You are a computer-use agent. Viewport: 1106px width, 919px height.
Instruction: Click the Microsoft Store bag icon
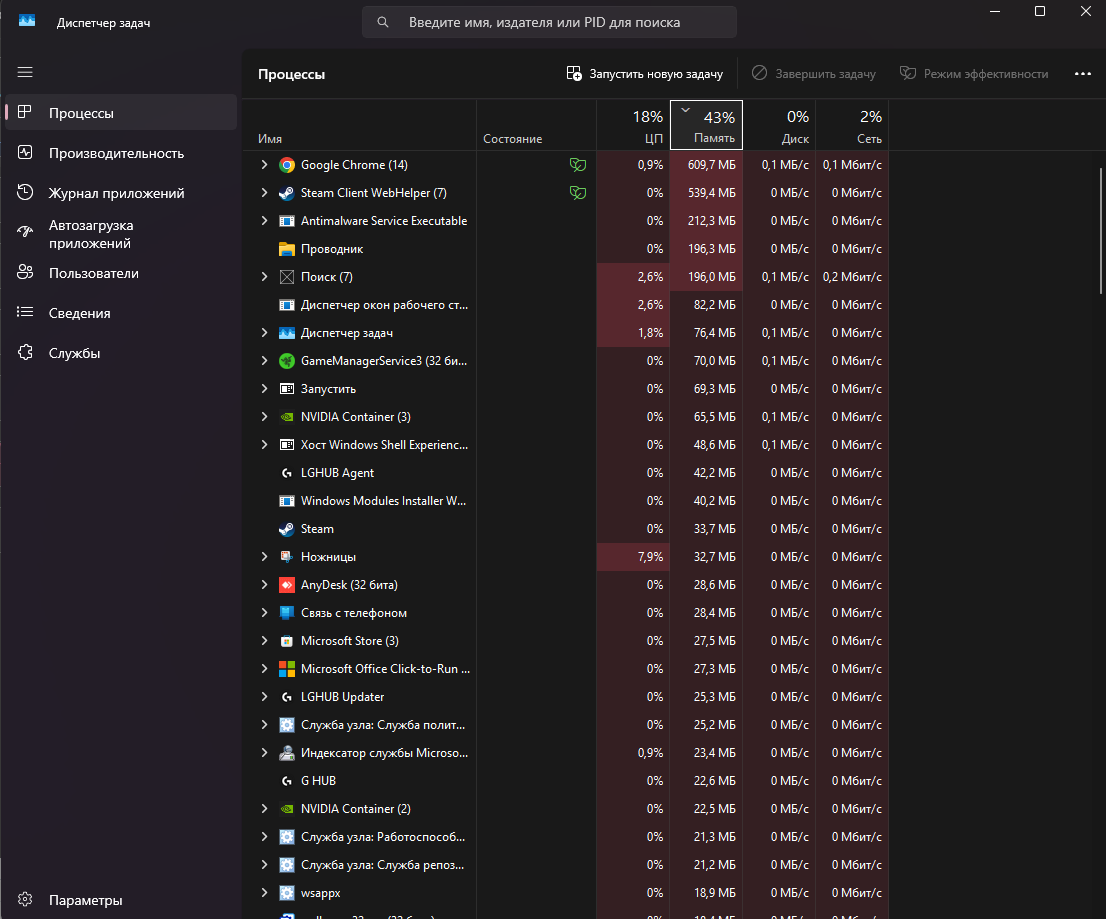pyautogui.click(x=286, y=641)
